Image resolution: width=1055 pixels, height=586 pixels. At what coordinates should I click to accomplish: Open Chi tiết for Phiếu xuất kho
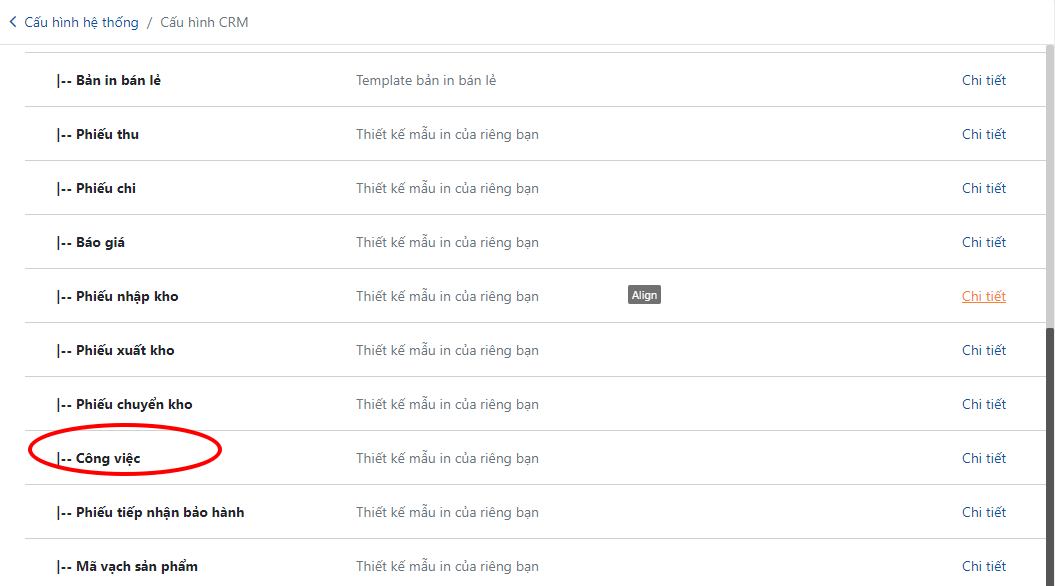tap(984, 350)
